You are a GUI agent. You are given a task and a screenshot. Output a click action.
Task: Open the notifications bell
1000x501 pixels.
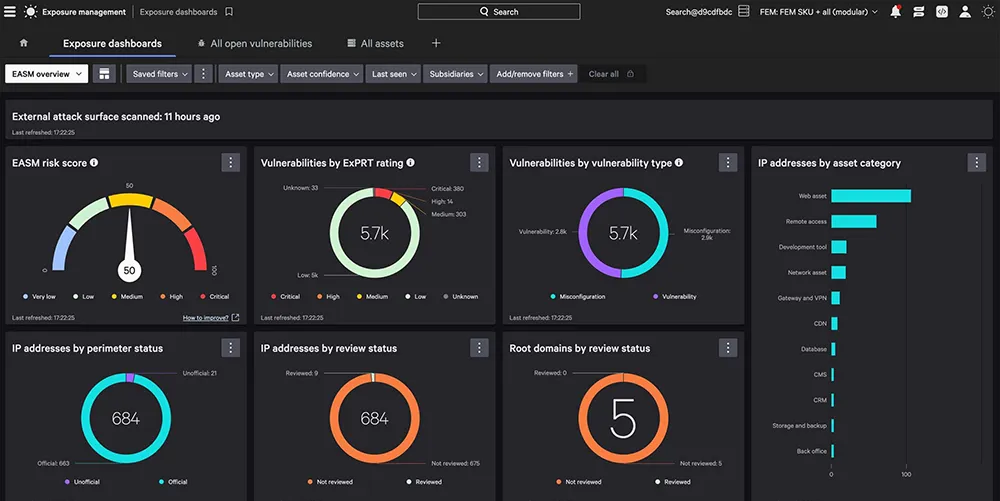click(x=895, y=11)
